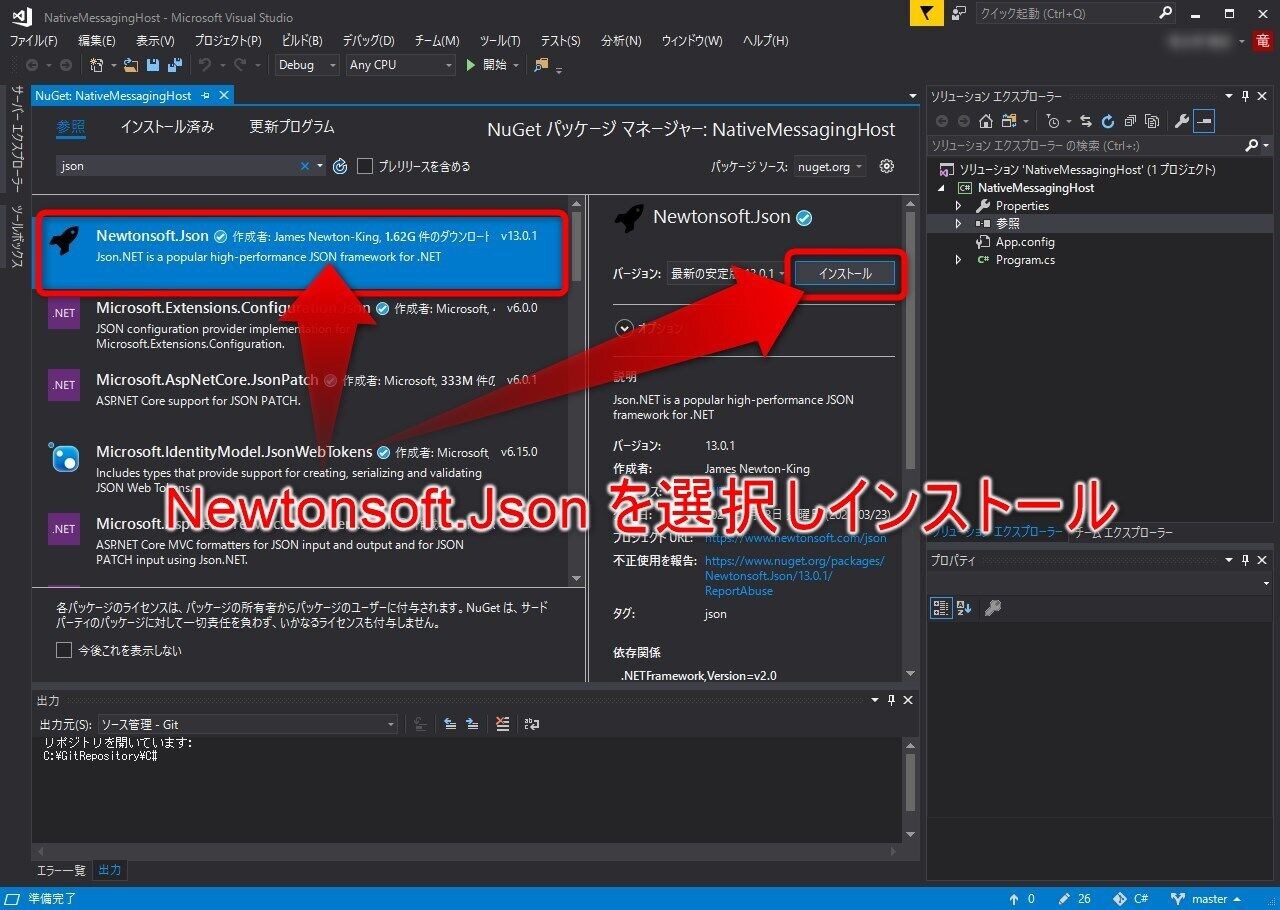Screen dimensions: 1280x910
Task: Click the Save icon in toolbar
Action: click(153, 65)
